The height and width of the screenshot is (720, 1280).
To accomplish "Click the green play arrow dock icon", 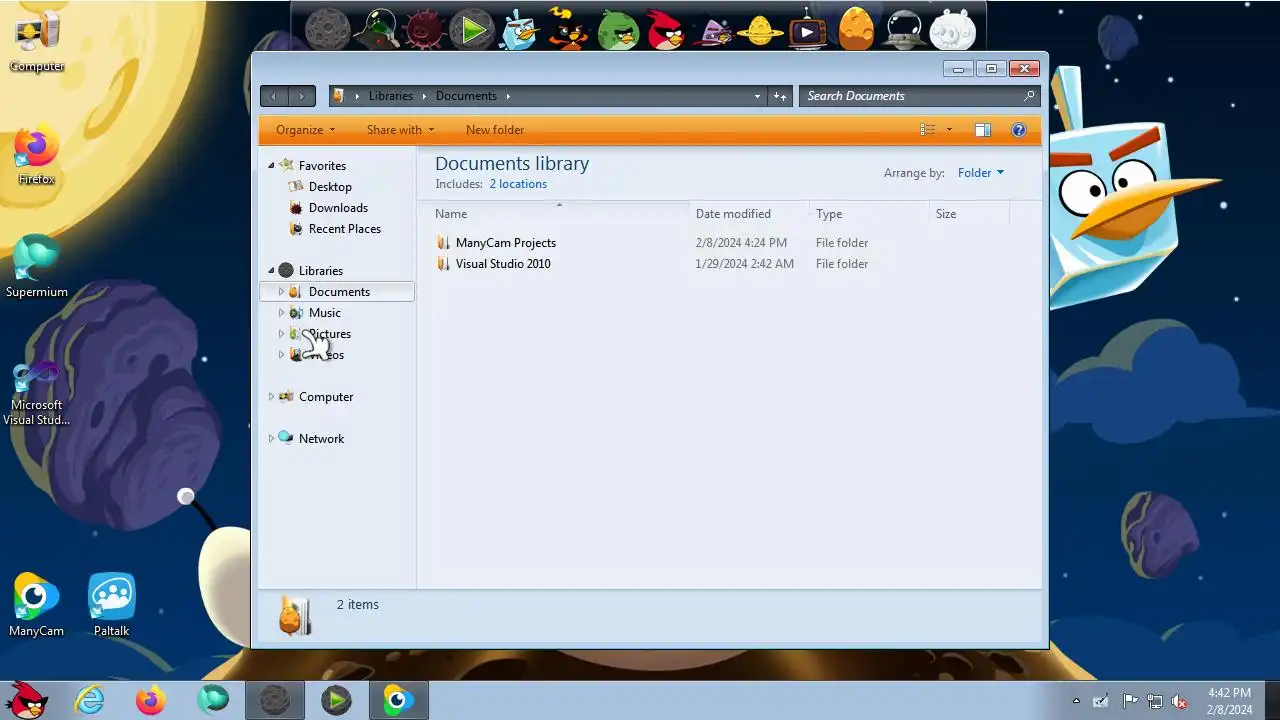I will click(x=472, y=29).
